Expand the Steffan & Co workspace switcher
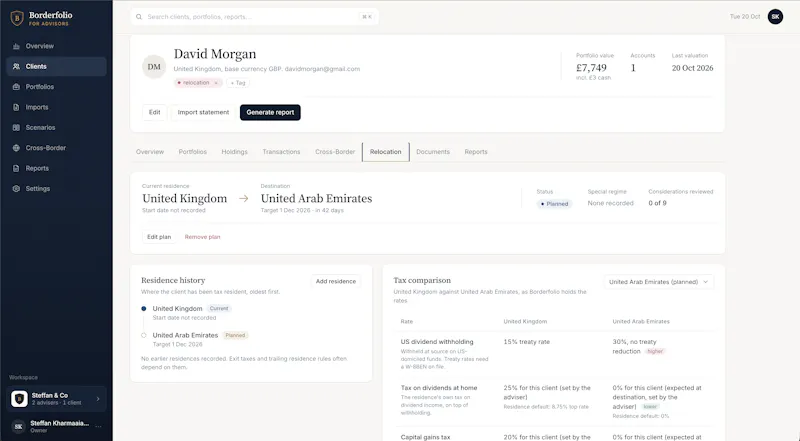 coord(56,399)
